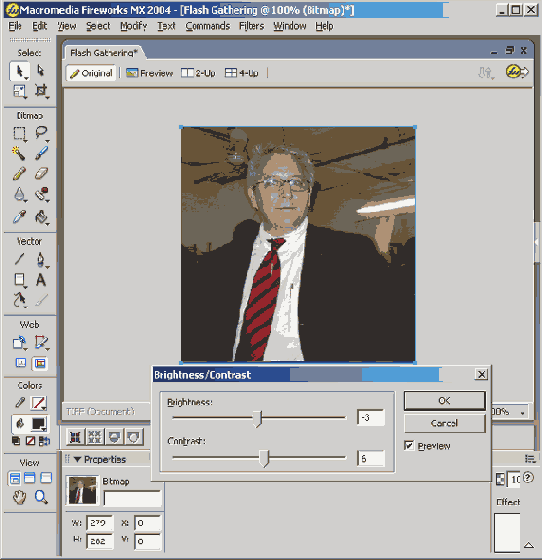Click Cancel in Brightness/Contrast dialog
This screenshot has width=542, height=560.
tap(445, 423)
